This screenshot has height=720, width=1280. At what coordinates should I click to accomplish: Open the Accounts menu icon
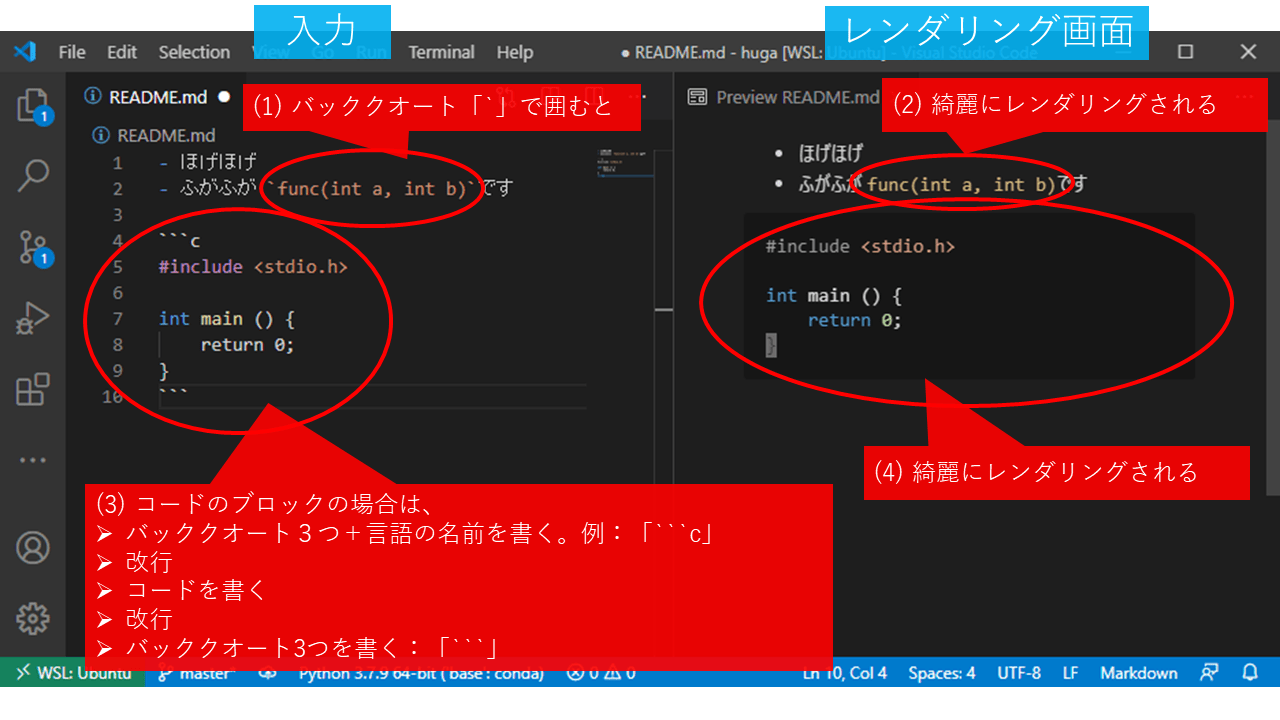(x=33, y=548)
